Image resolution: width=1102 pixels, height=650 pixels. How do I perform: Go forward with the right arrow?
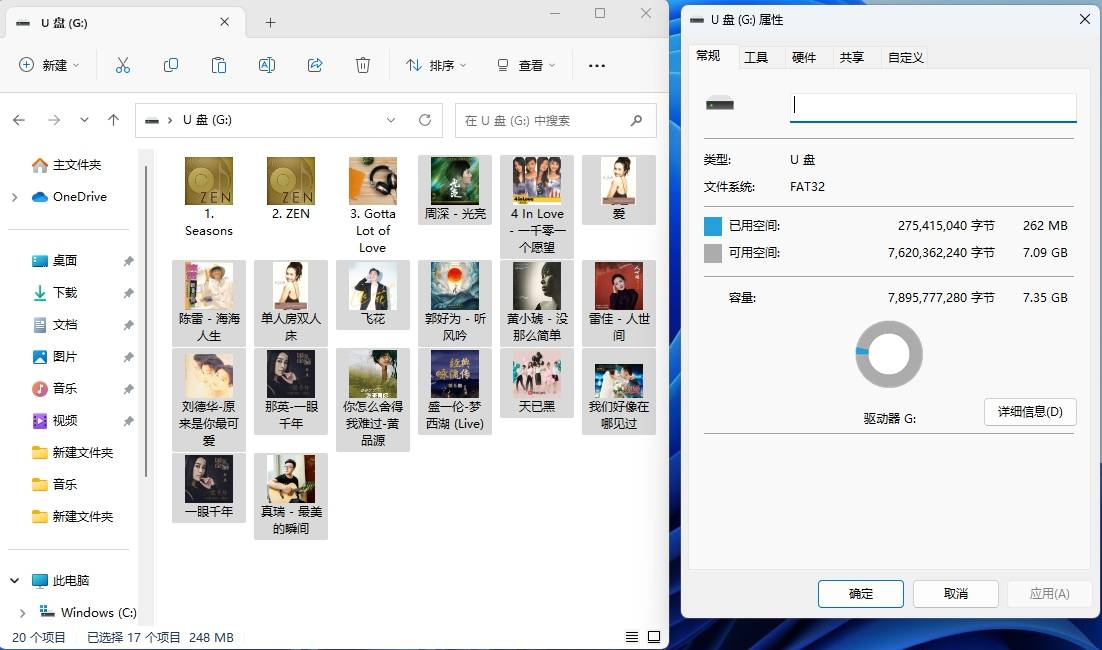pos(54,120)
